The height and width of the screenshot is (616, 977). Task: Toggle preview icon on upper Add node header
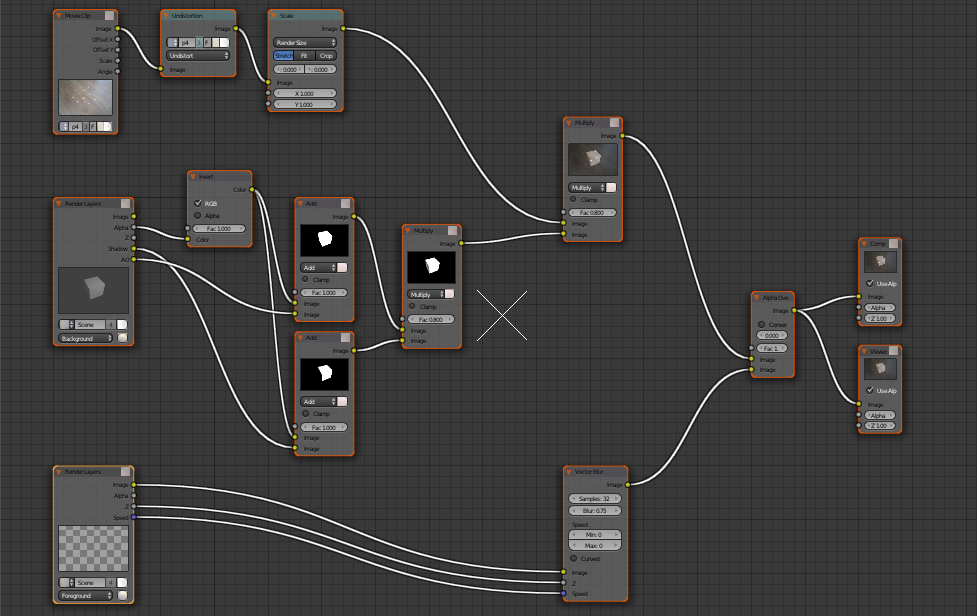[345, 204]
